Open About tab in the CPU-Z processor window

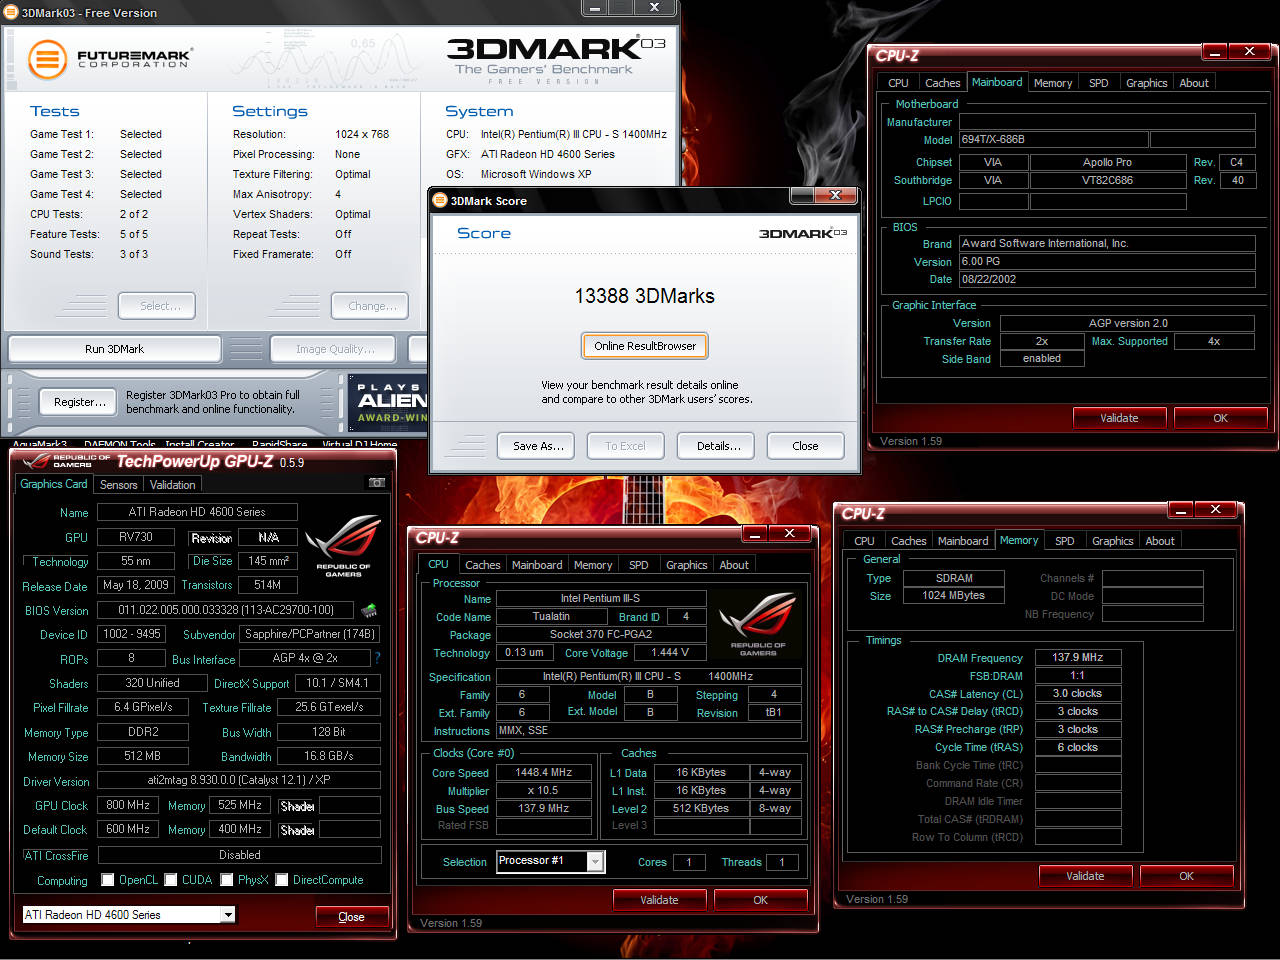(x=734, y=565)
